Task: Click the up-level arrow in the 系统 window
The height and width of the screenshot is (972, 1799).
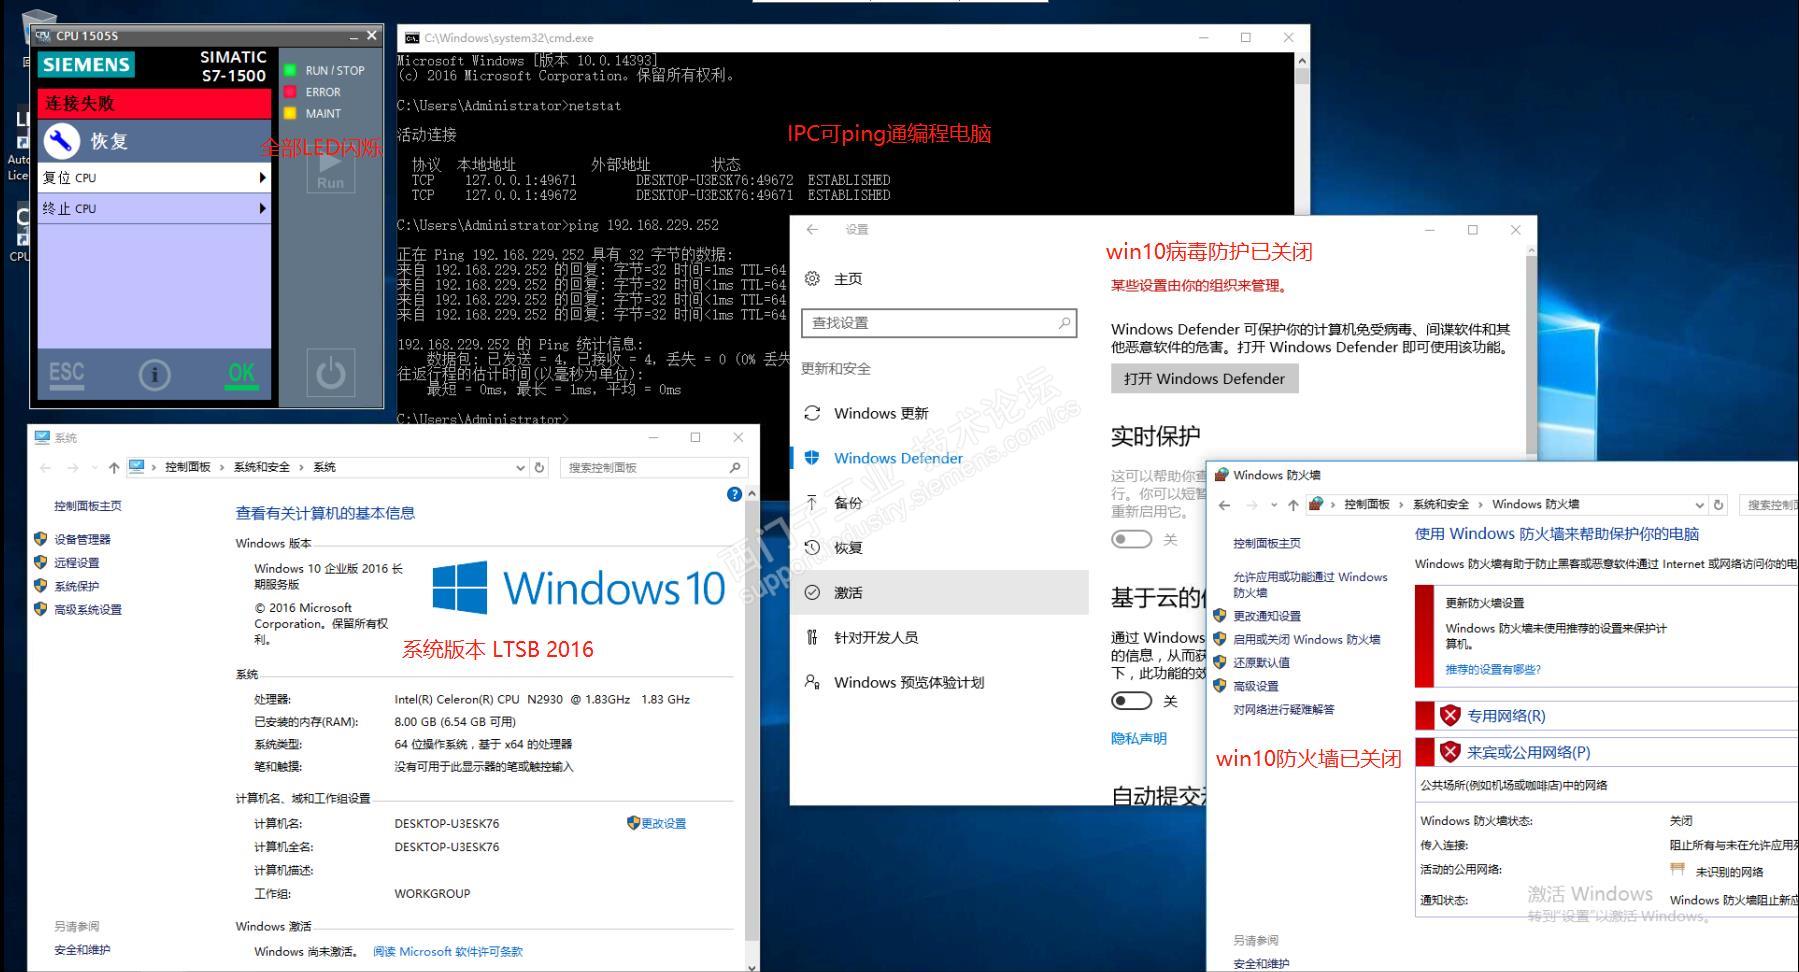Action: [x=114, y=467]
